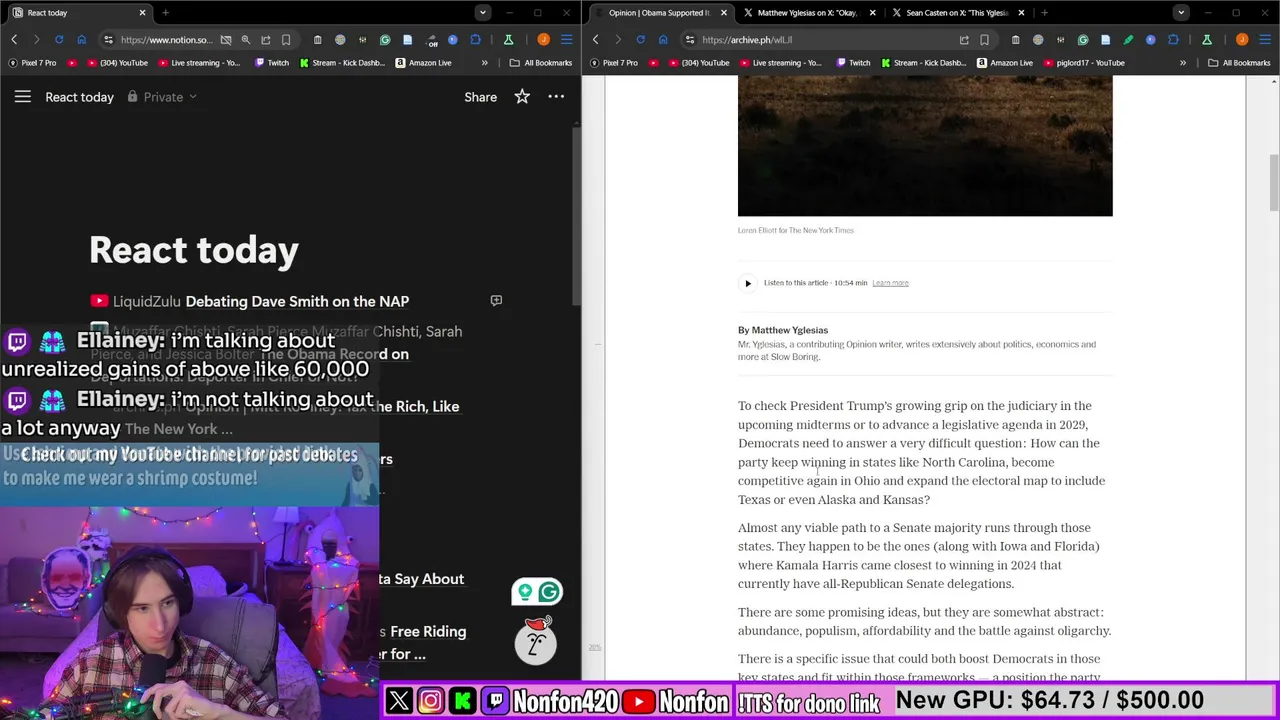Open the Notion sidebar hamburger menu
This screenshot has width=1280, height=720.
point(22,97)
